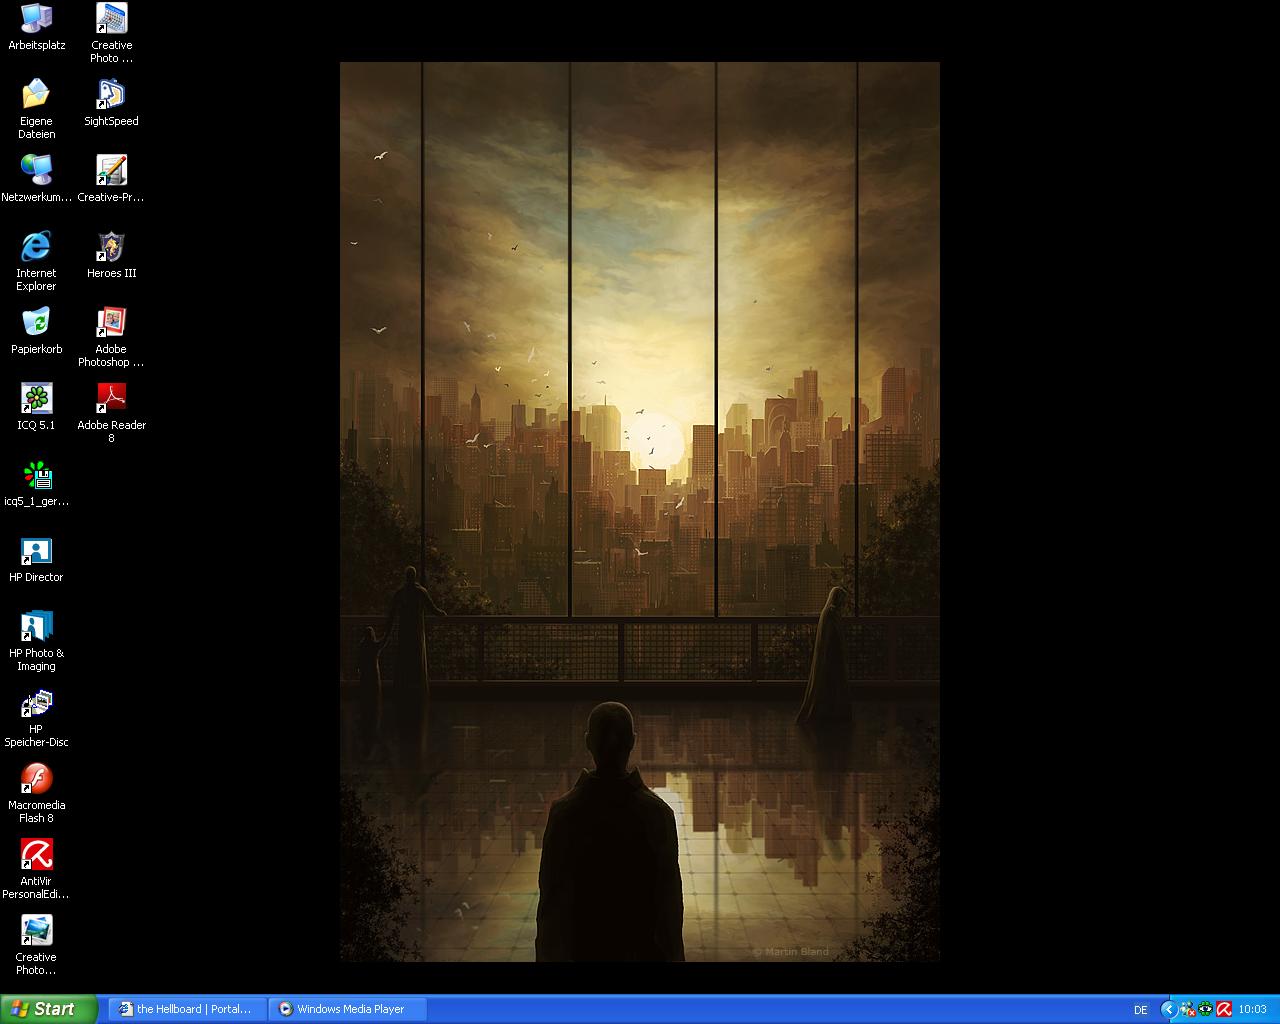Open Macromedia Flash 8 shortcut
The width and height of the screenshot is (1280, 1024).
coord(36,779)
